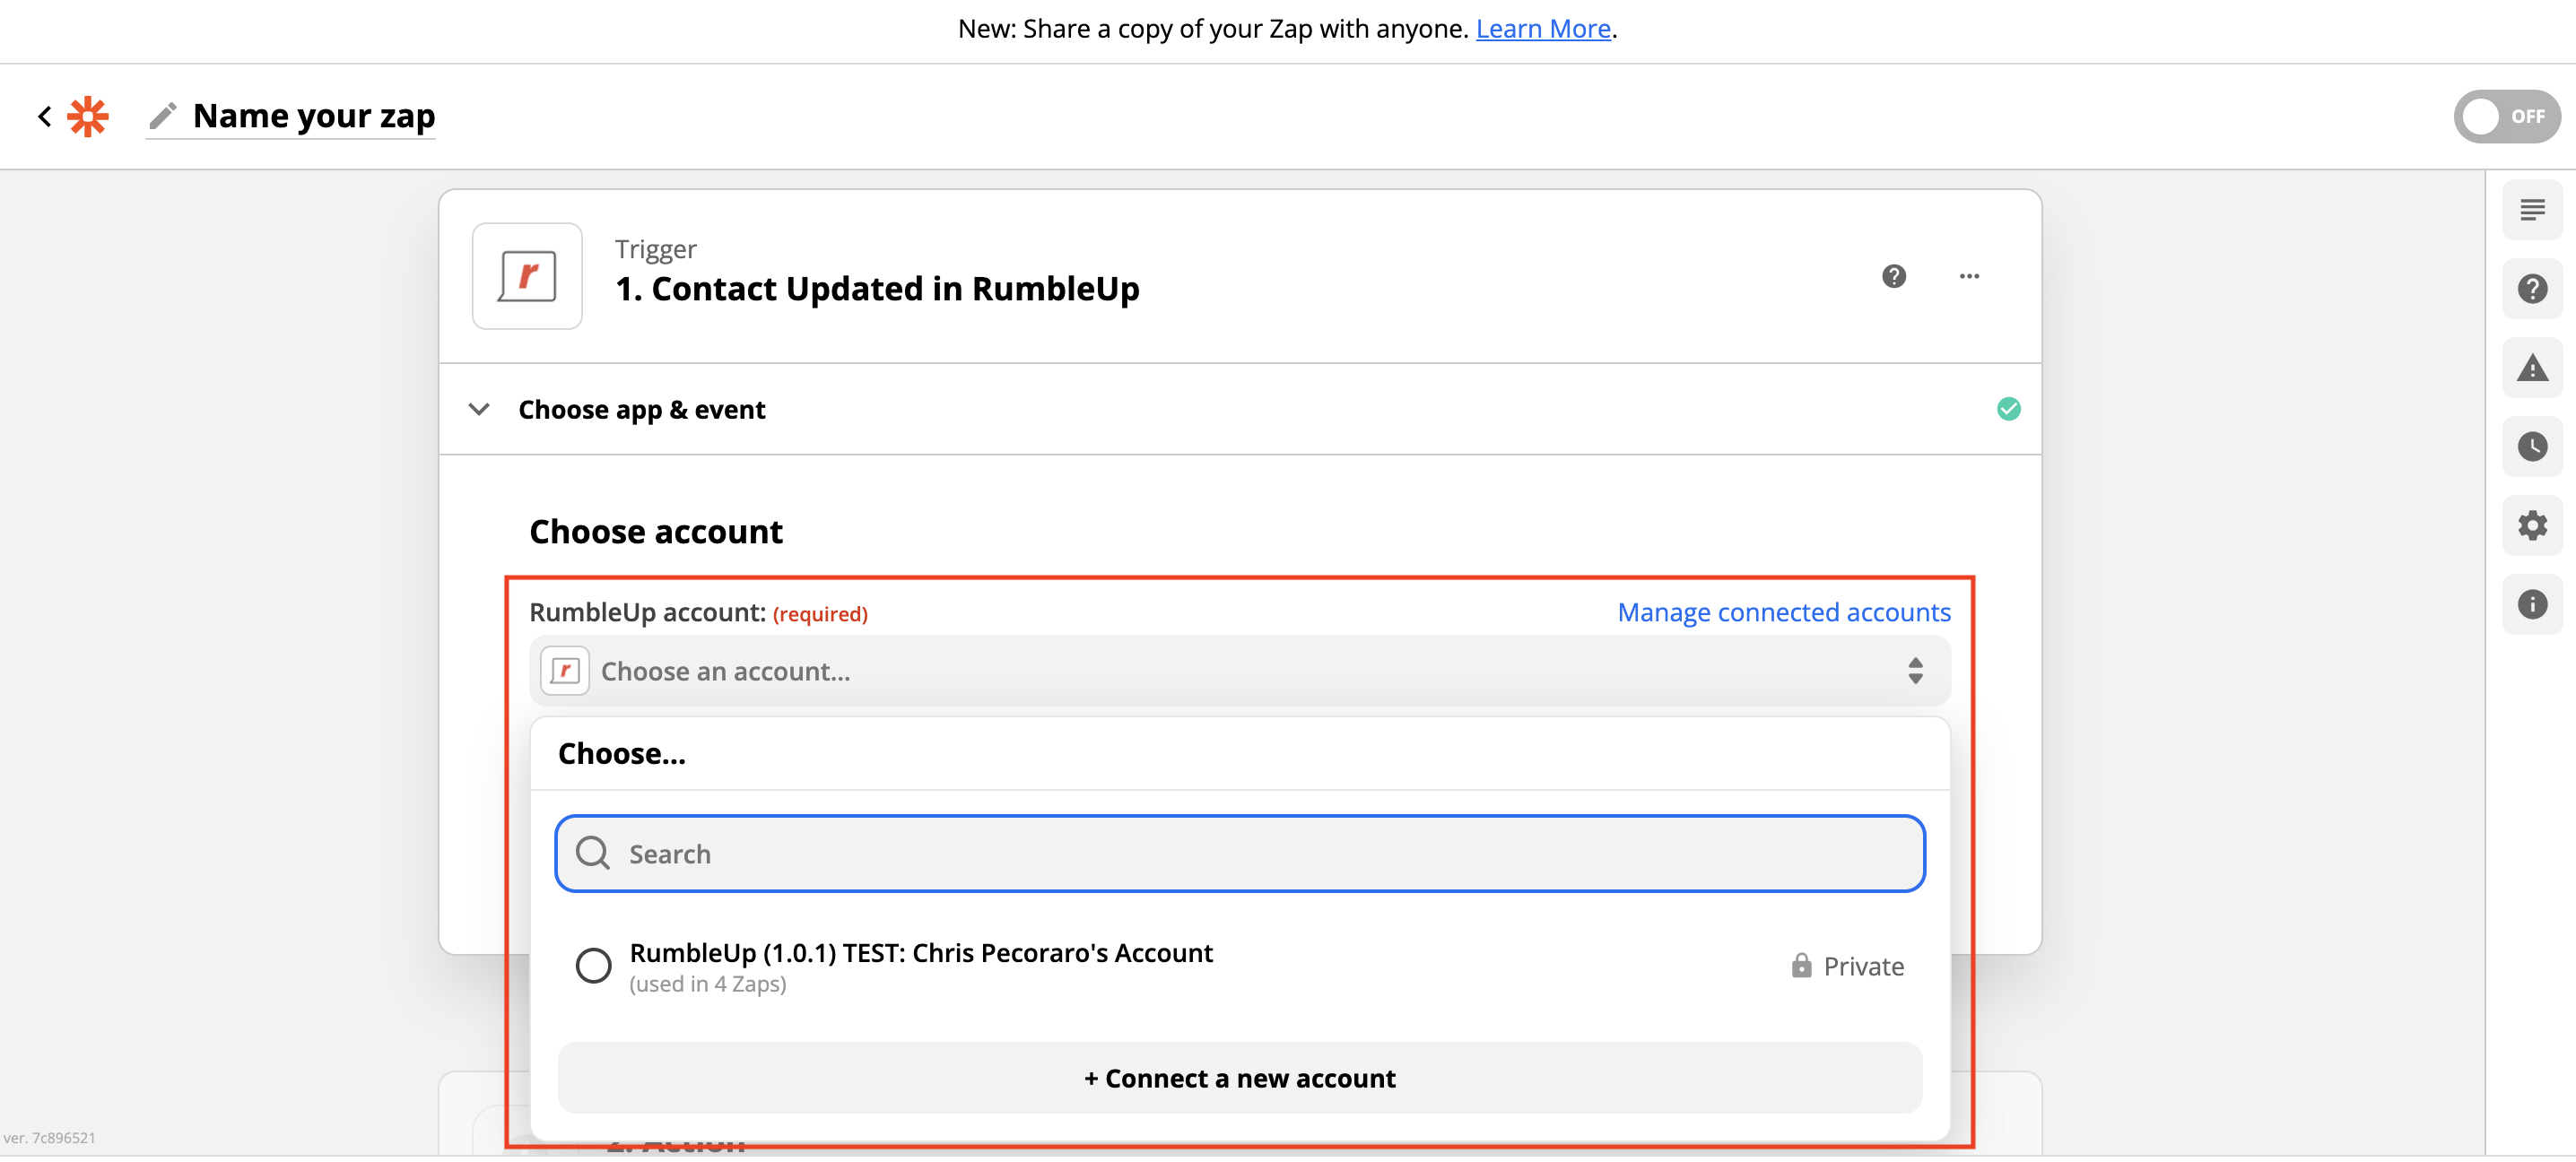Click the back arrow in header
The image size is (2576, 1162).
44,116
